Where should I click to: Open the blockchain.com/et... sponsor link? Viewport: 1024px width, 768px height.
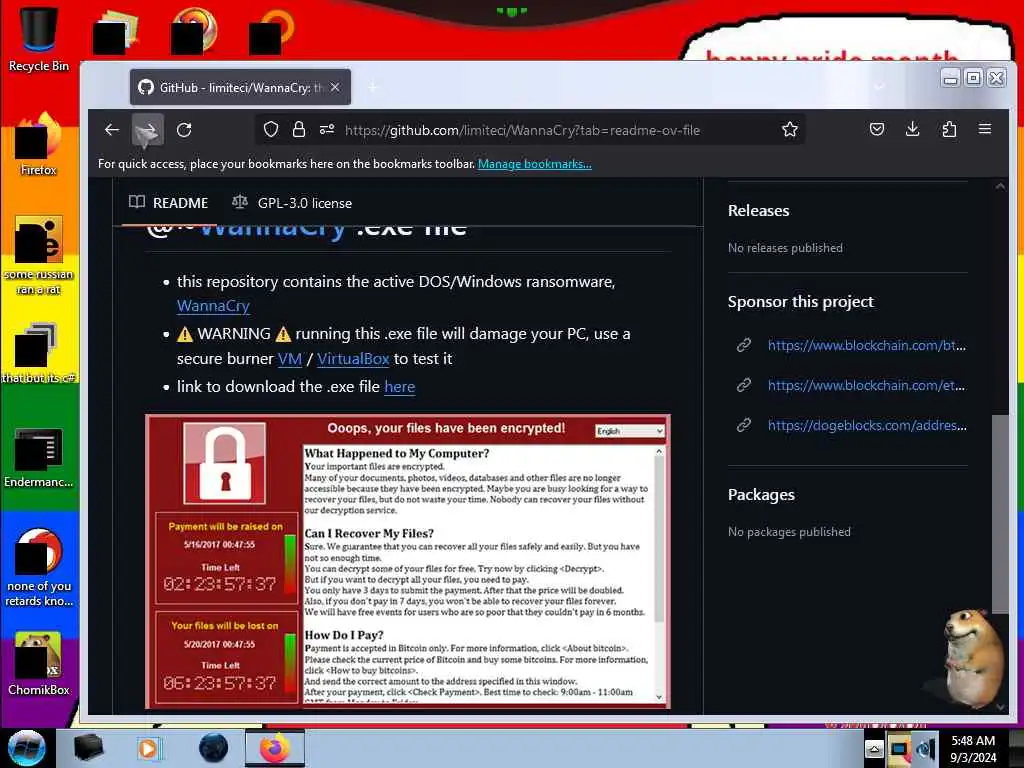pyautogui.click(x=866, y=385)
